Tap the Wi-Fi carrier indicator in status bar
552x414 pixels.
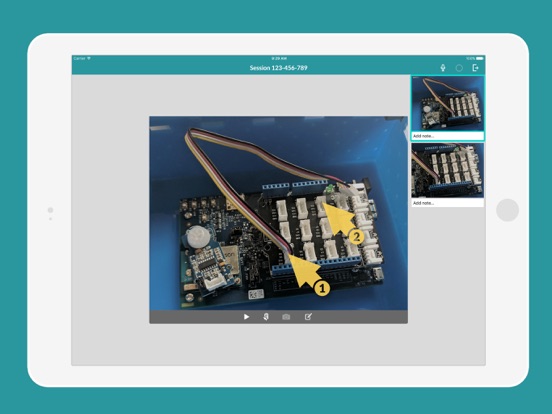click(82, 58)
